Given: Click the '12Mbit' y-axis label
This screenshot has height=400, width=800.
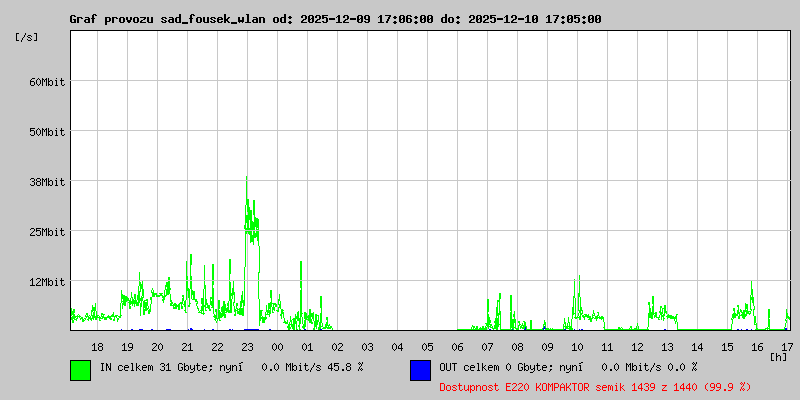Looking at the screenshot, I should [47, 282].
